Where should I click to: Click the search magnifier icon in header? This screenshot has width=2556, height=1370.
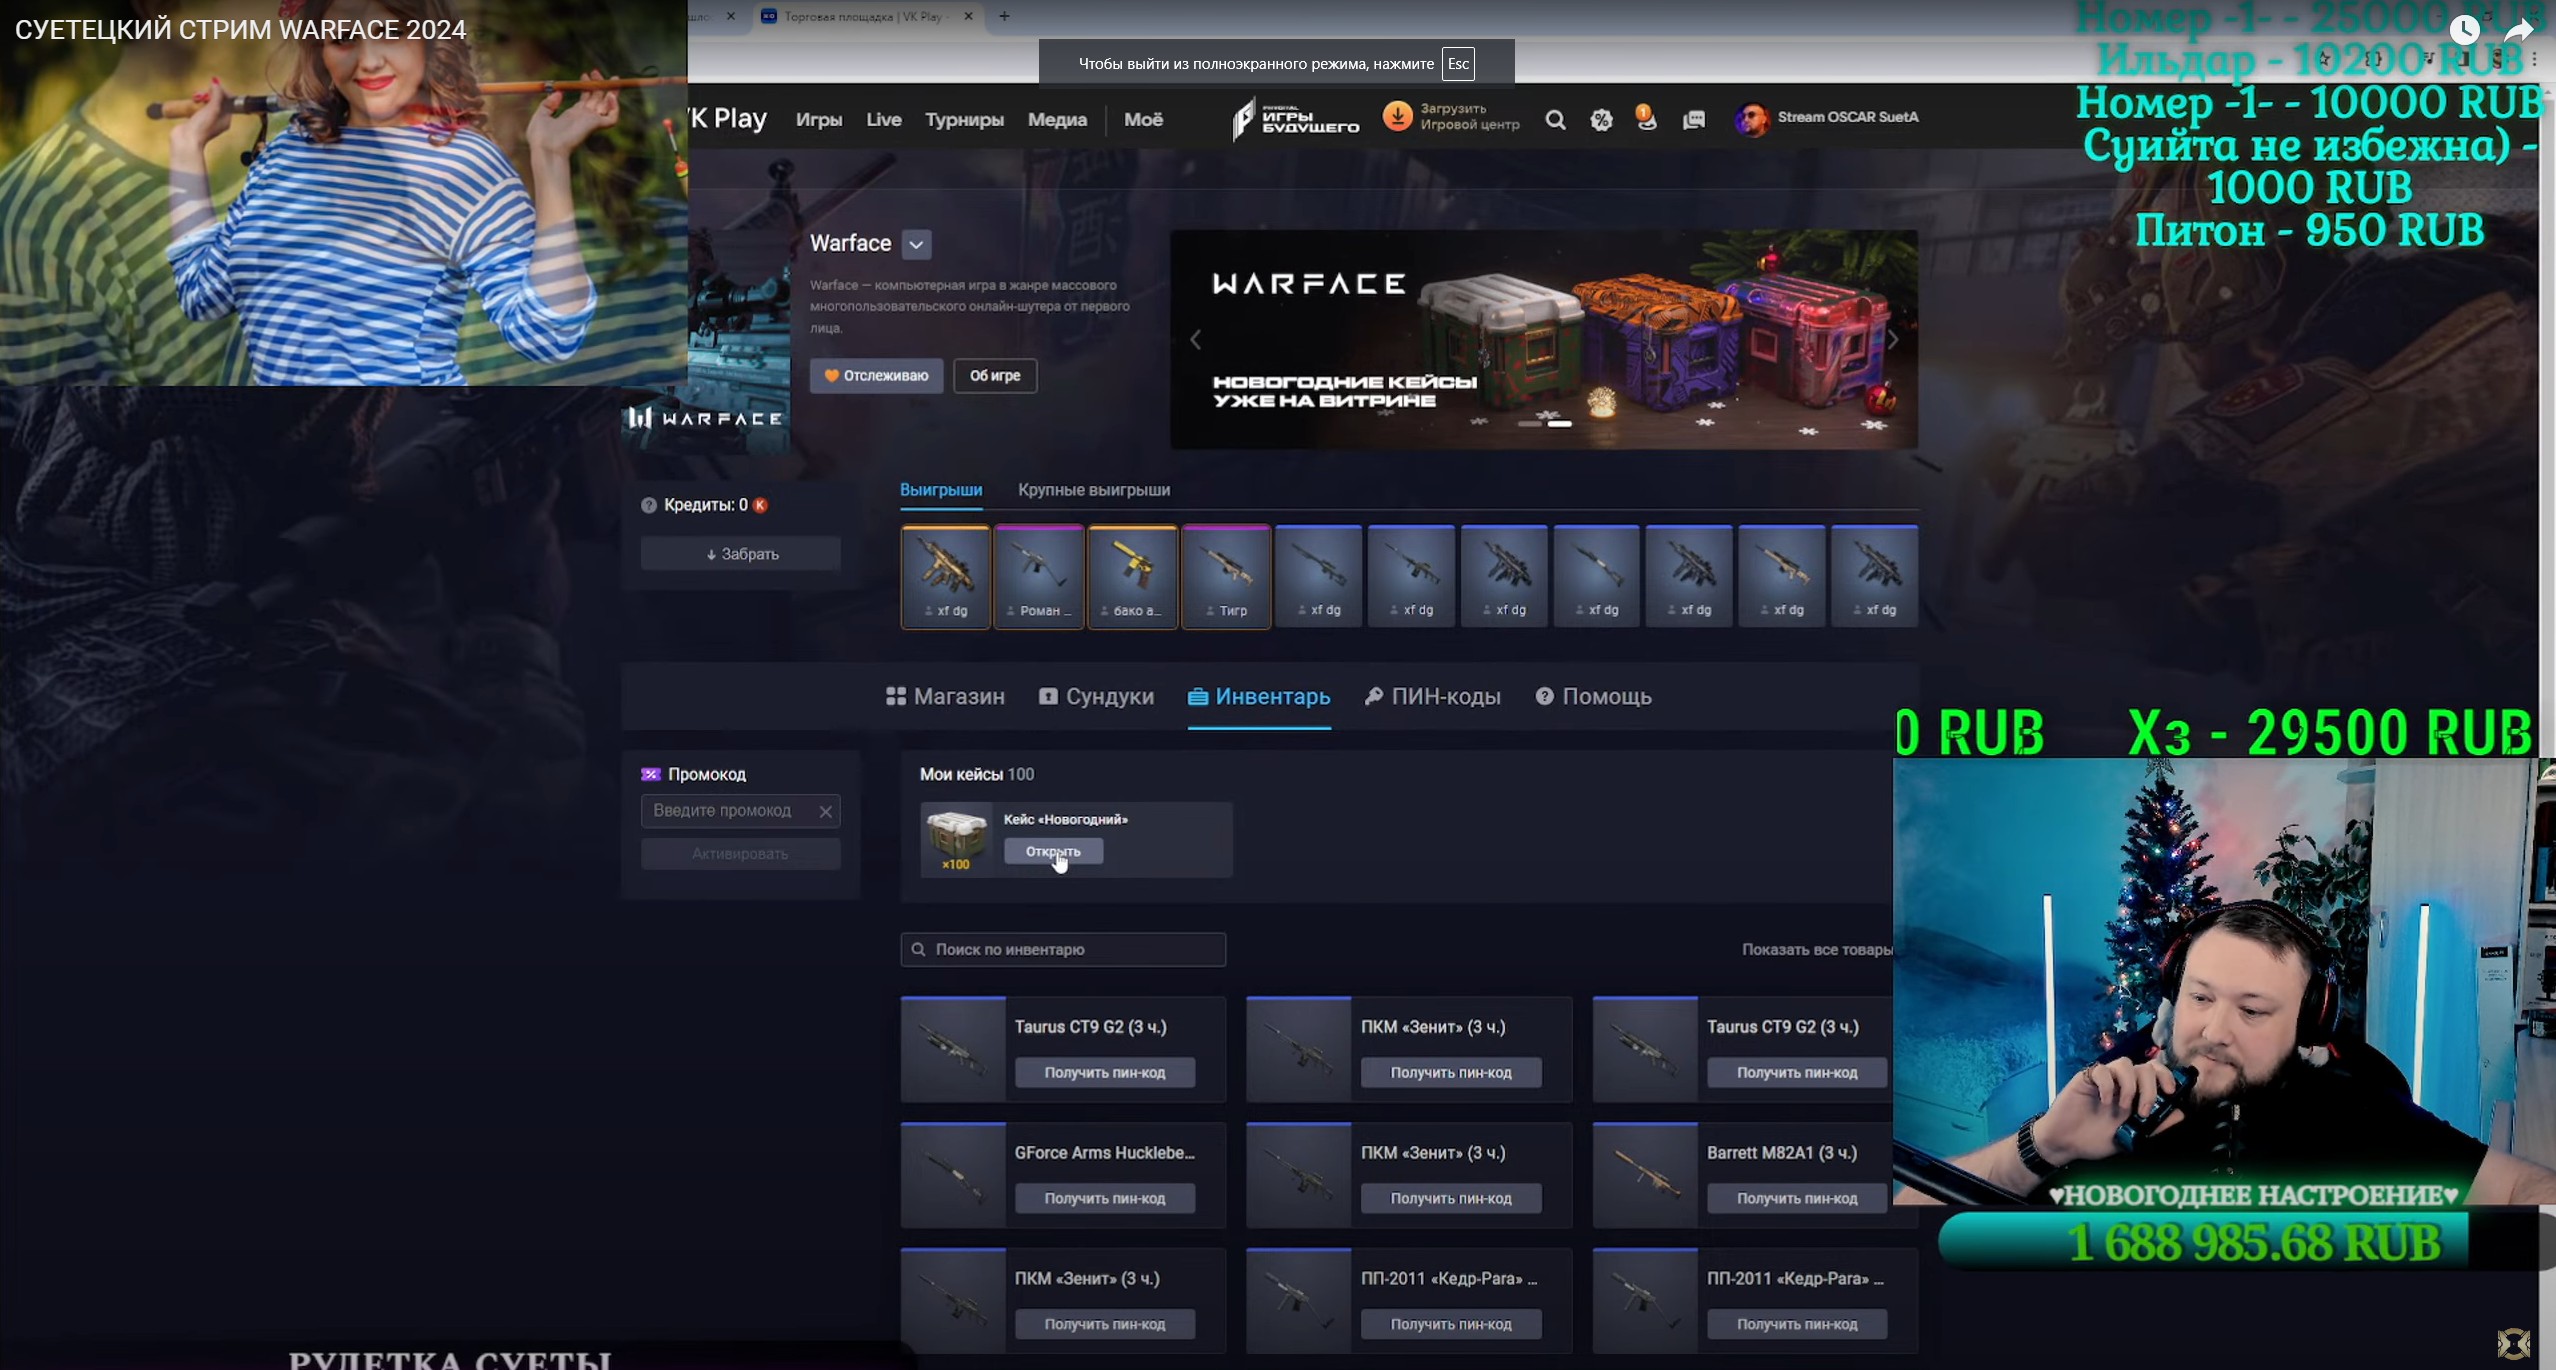point(1555,120)
